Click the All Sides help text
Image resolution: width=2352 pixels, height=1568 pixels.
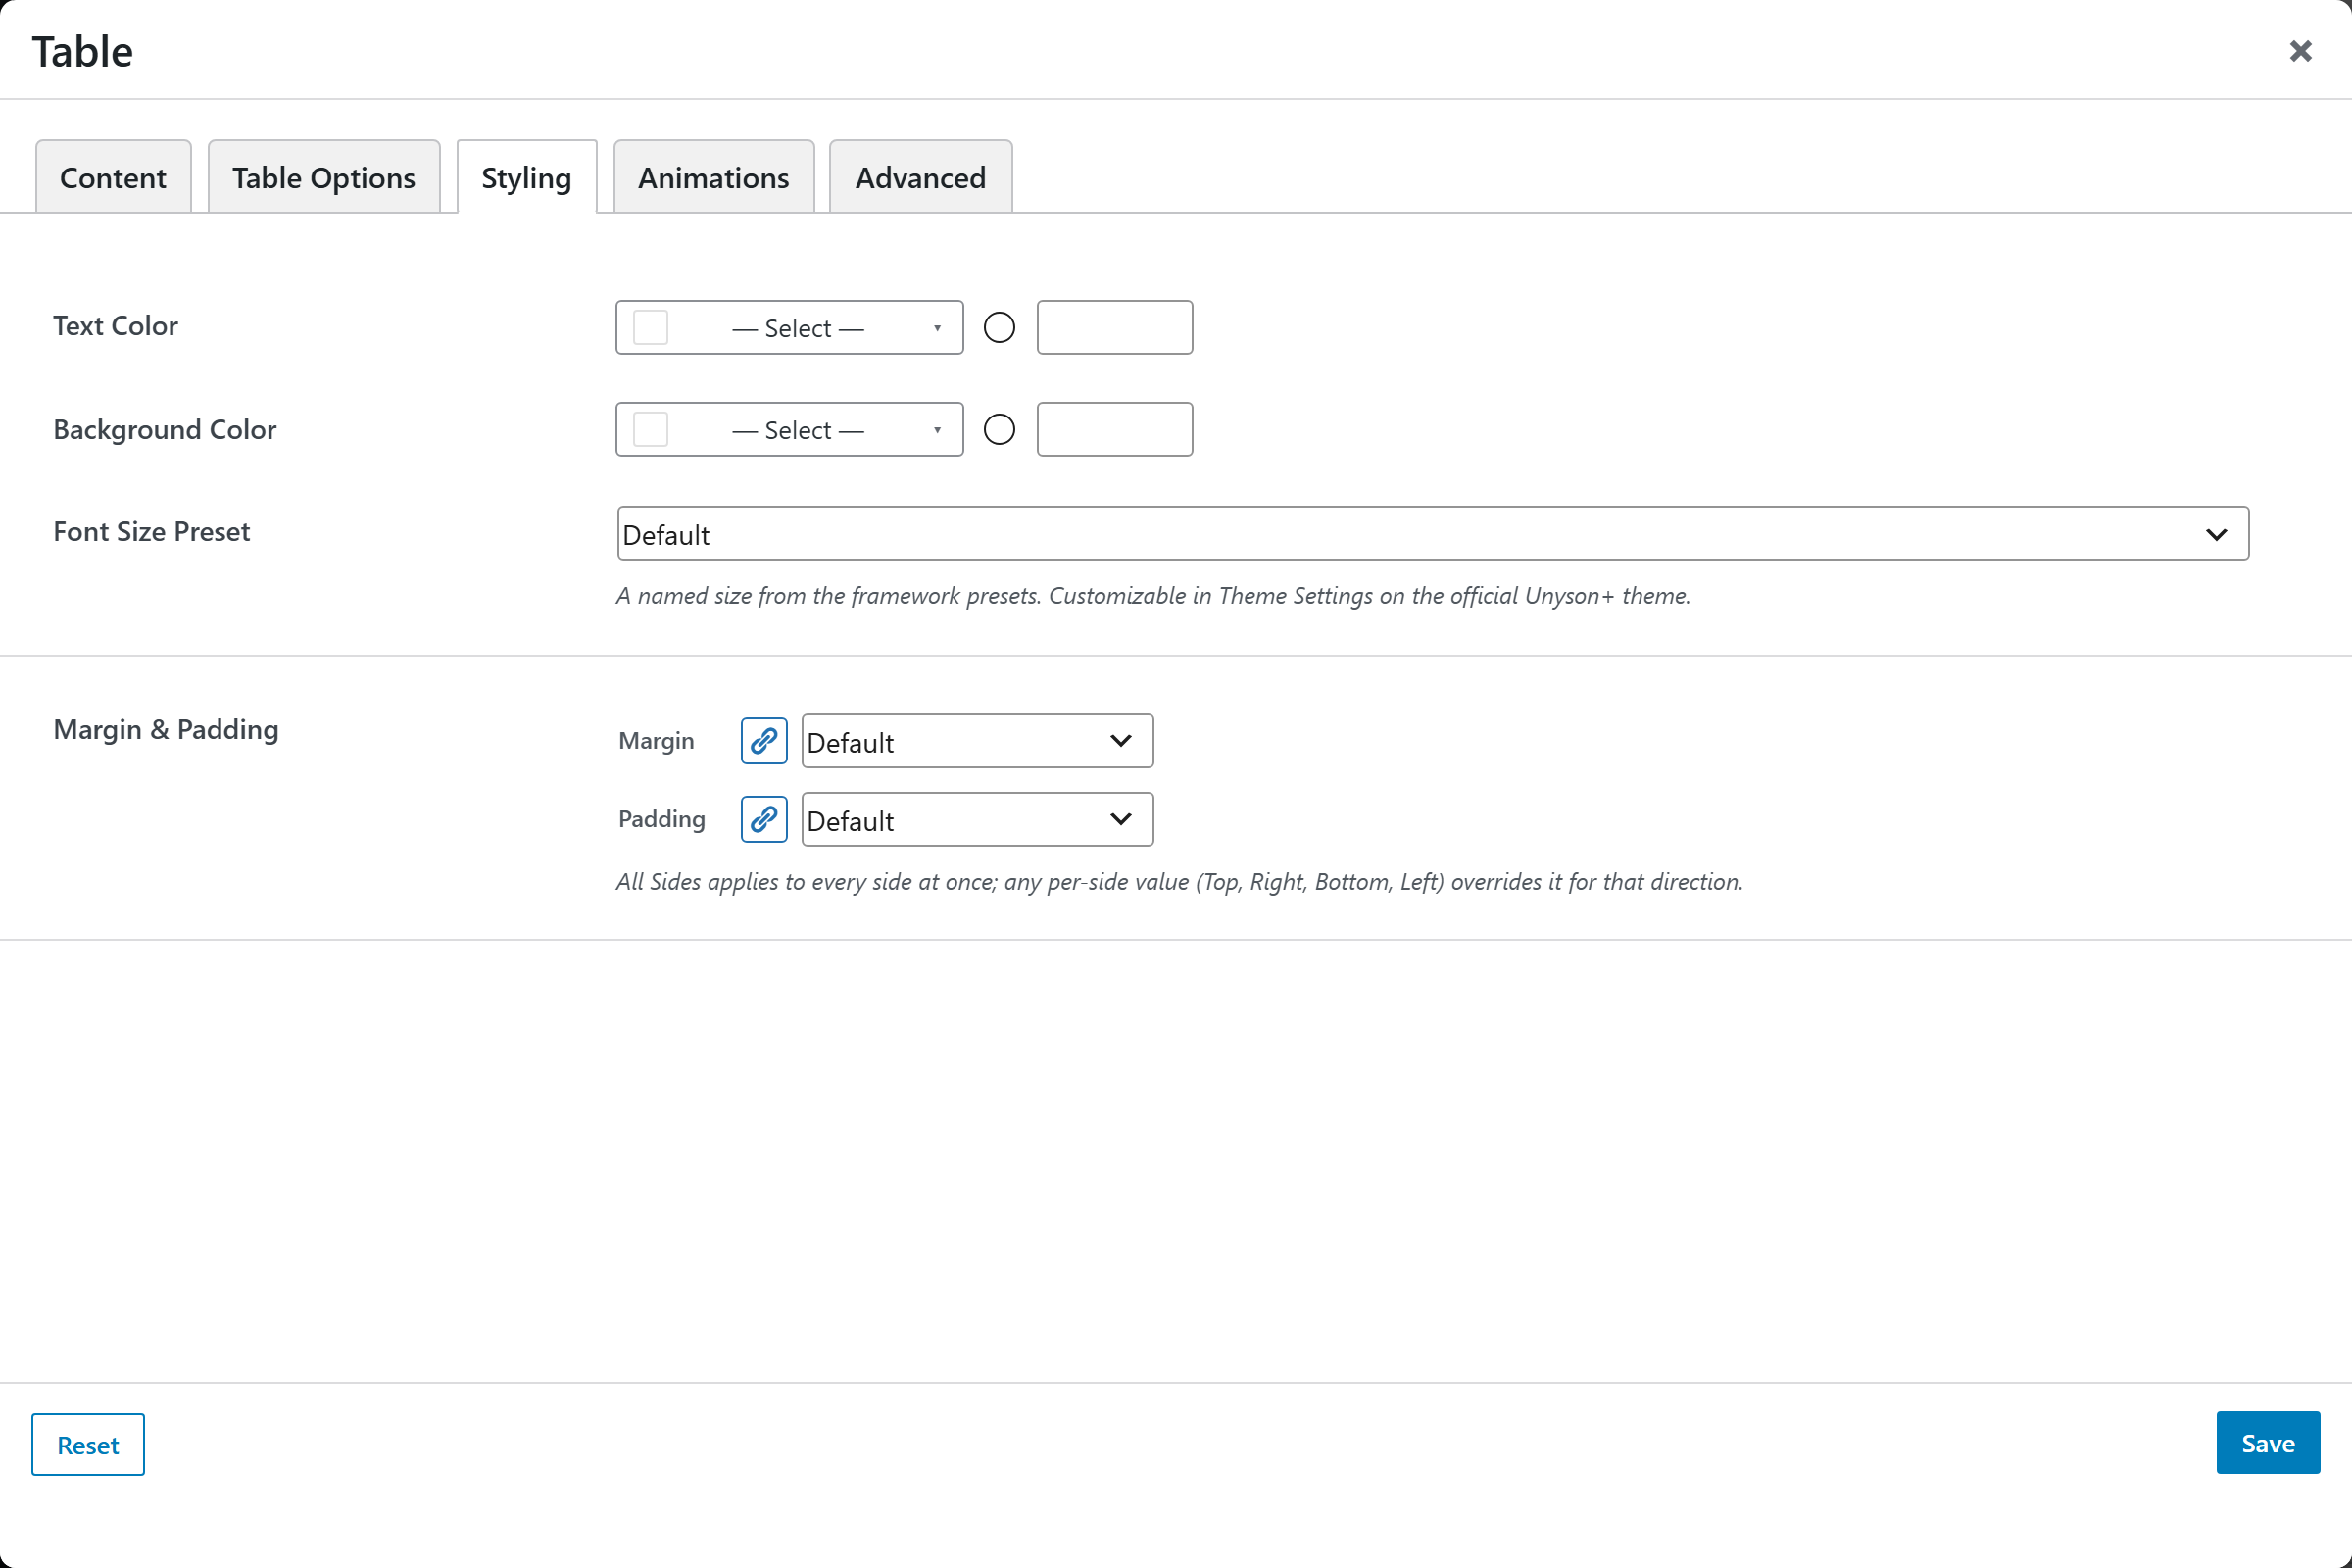1180,881
